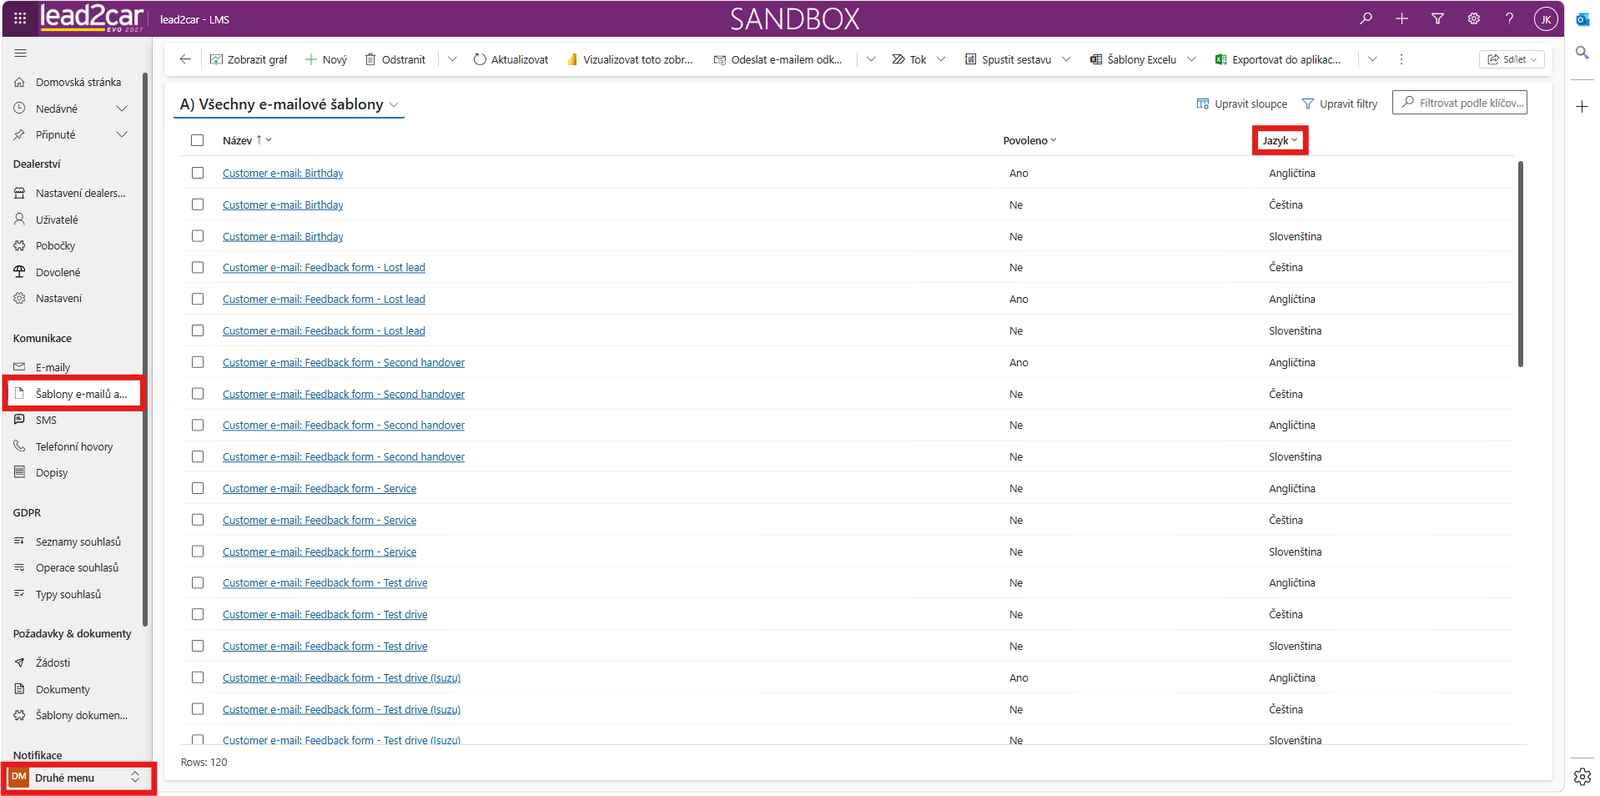Screen dimensions: 1600x796
Task: Open the Outlook icon in the side panel
Action: tap(1582, 19)
